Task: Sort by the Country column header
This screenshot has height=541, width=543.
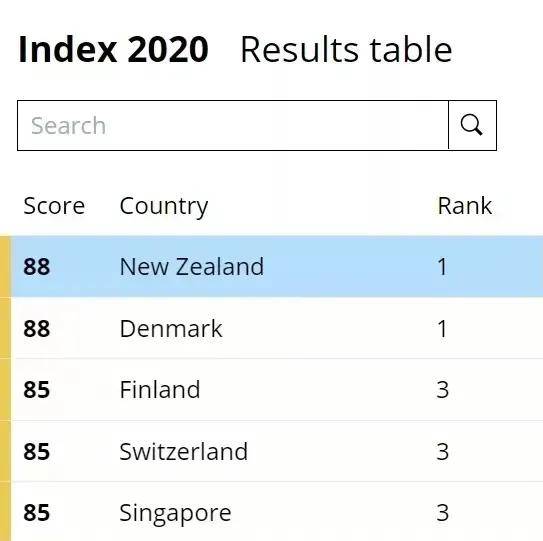Action: pyautogui.click(x=163, y=206)
